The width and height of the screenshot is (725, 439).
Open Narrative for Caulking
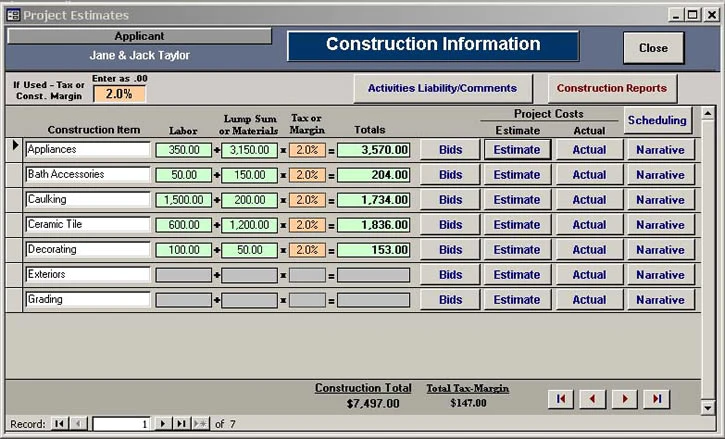tap(660, 200)
